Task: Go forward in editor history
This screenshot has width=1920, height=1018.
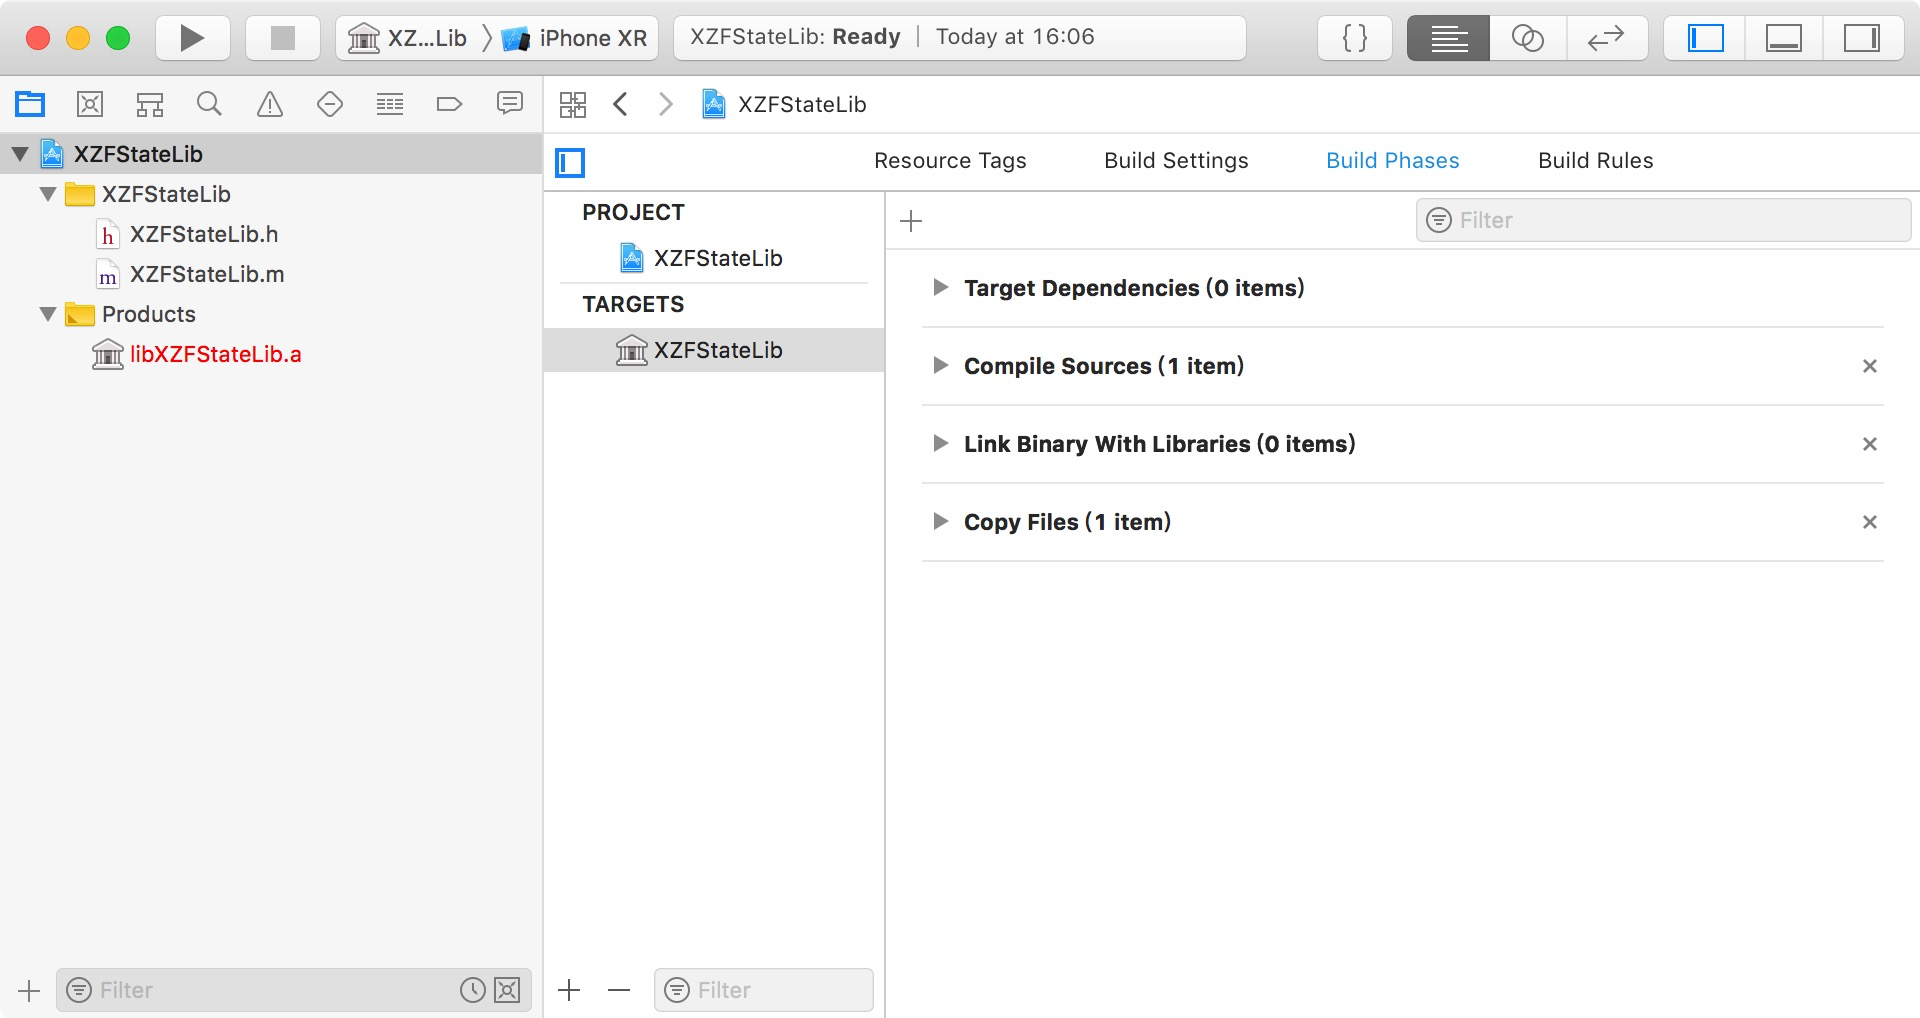Action: point(666,104)
